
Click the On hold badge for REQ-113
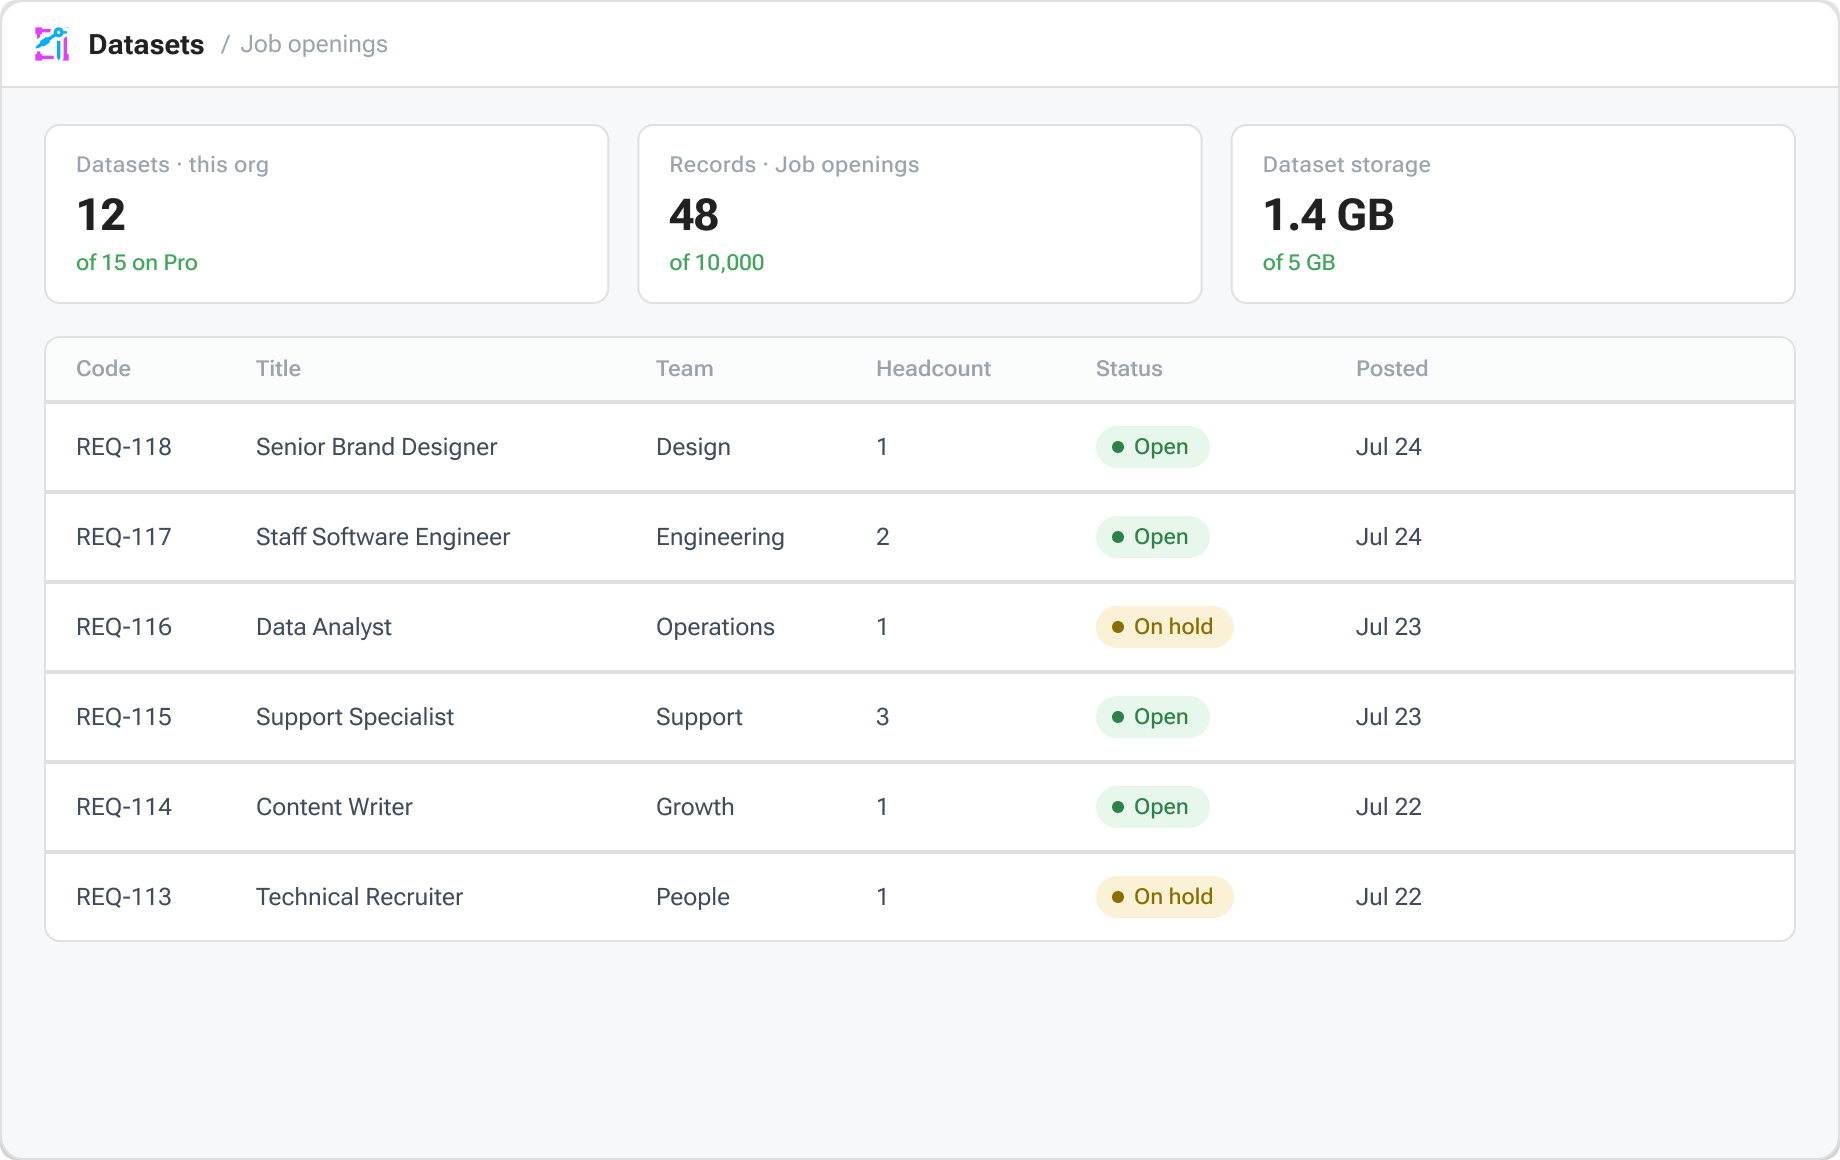point(1164,897)
